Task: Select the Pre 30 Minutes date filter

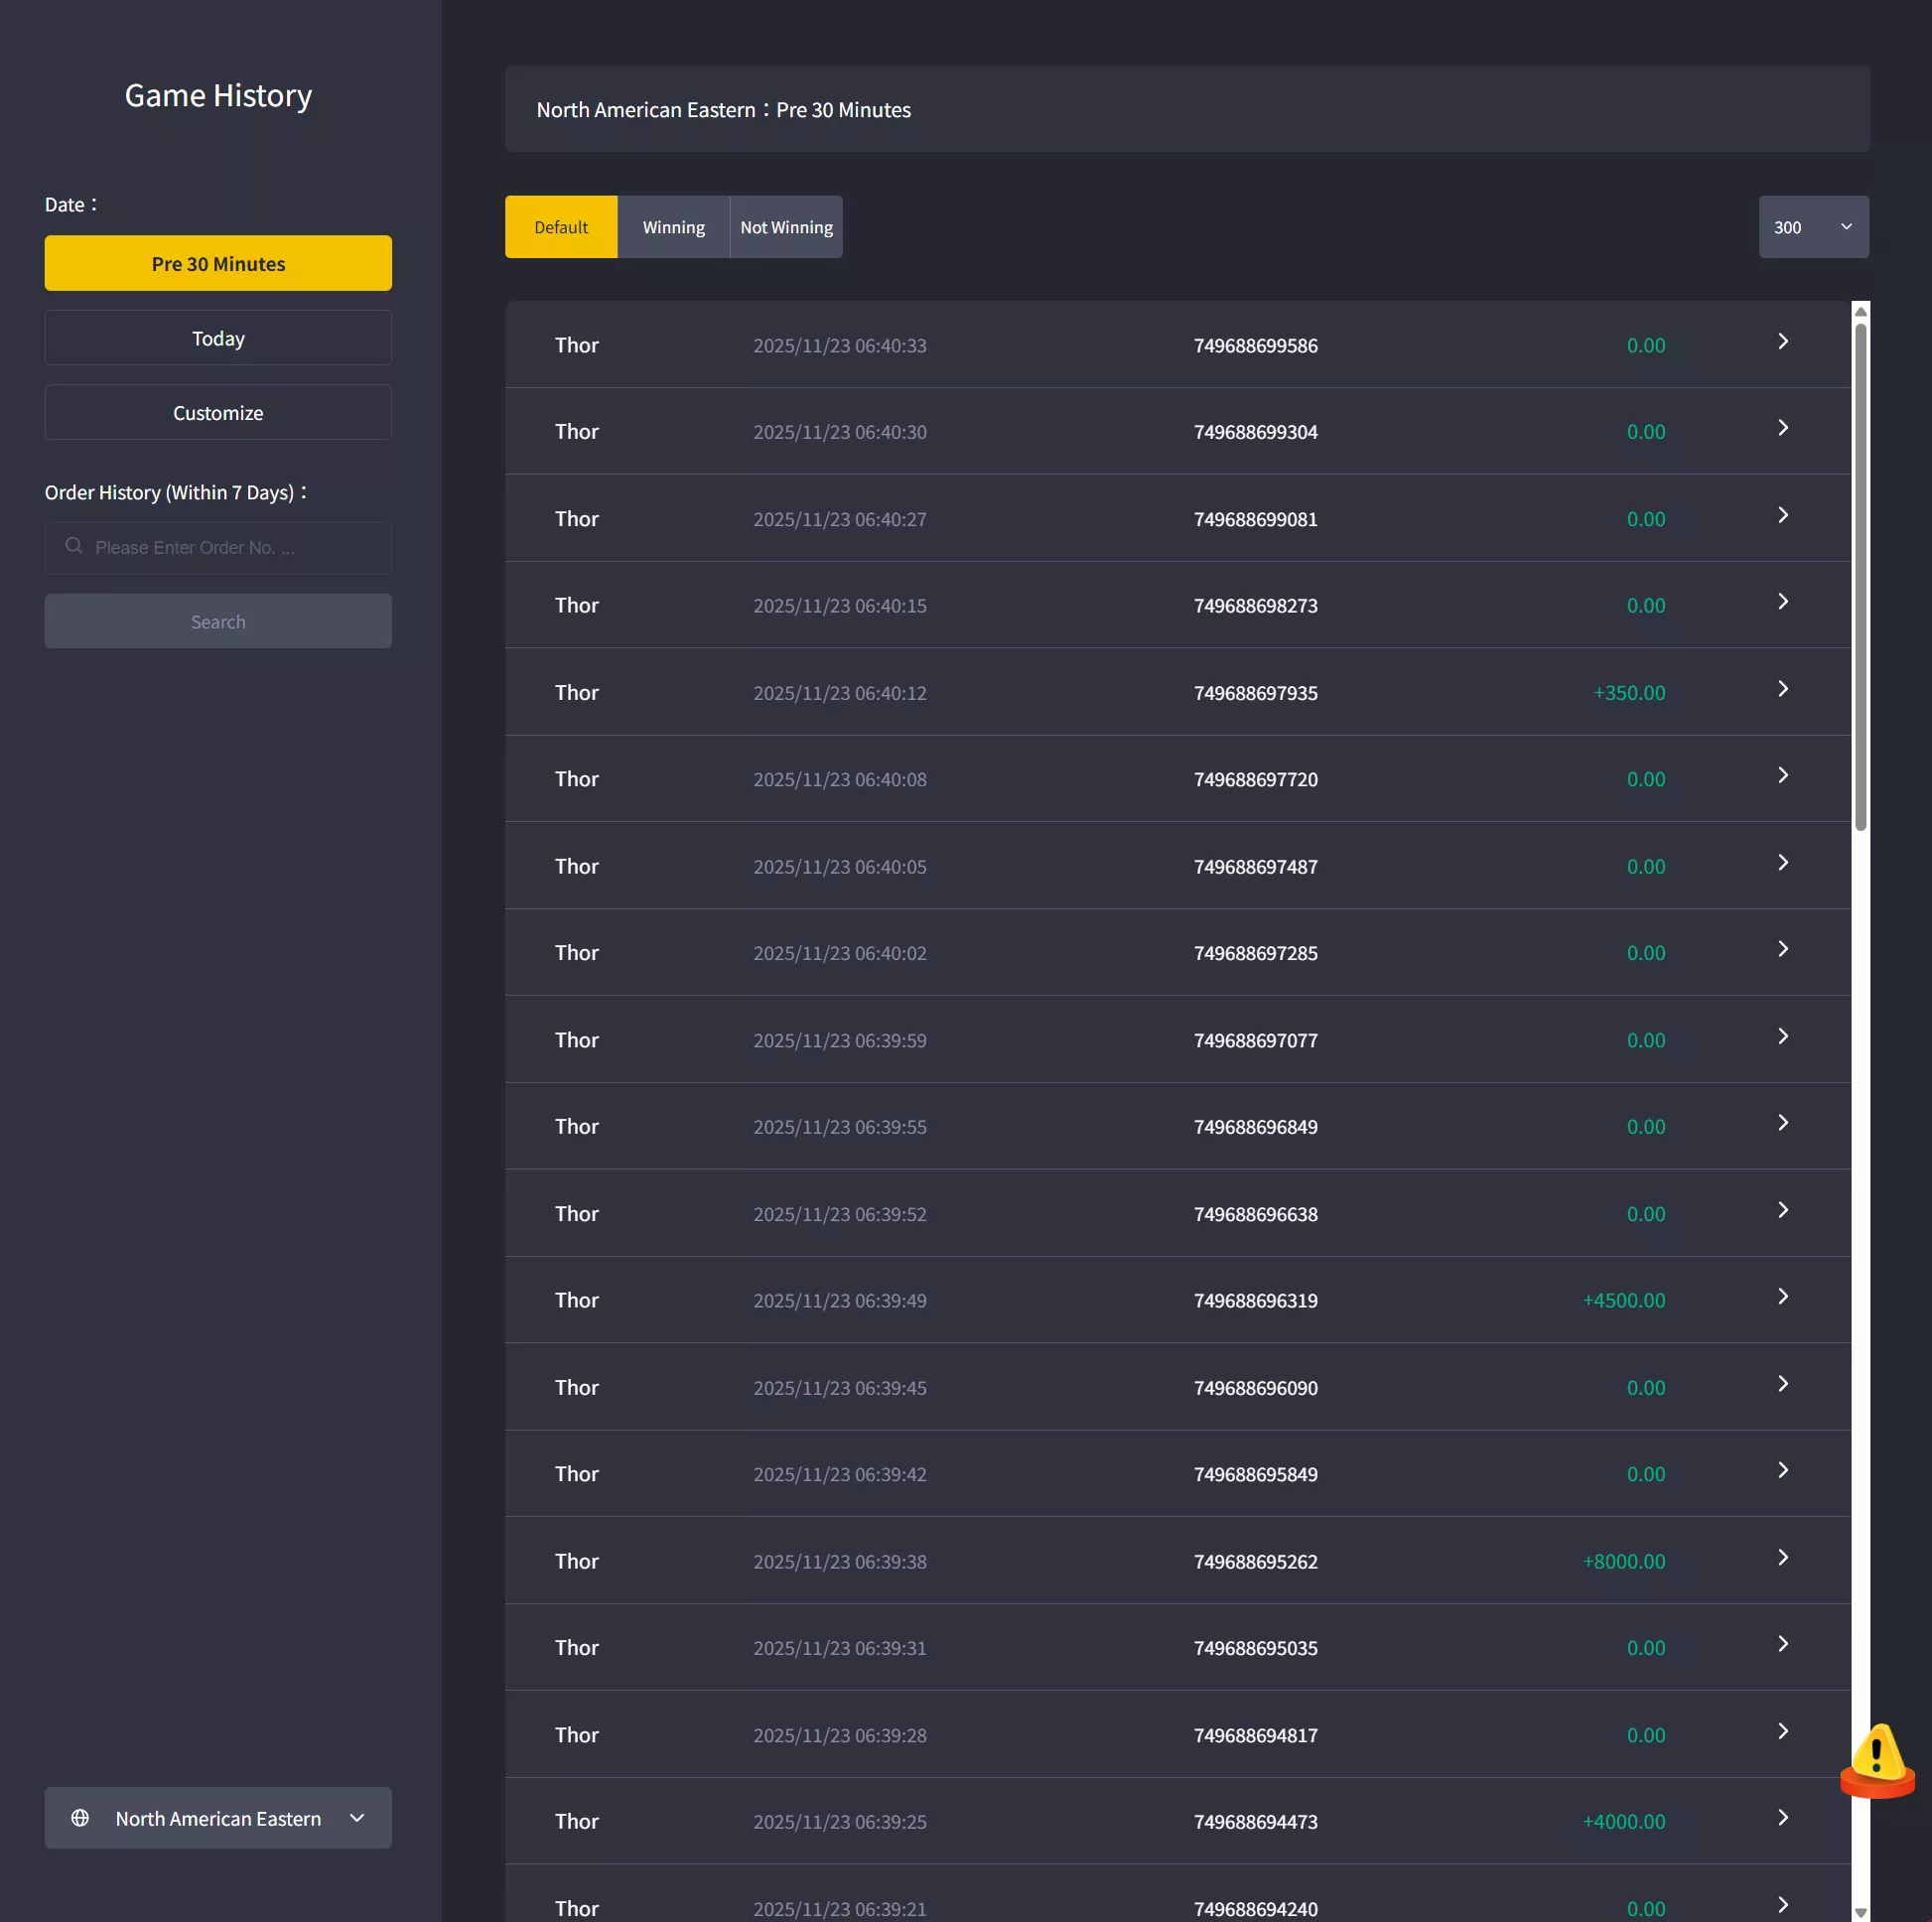Action: (218, 264)
